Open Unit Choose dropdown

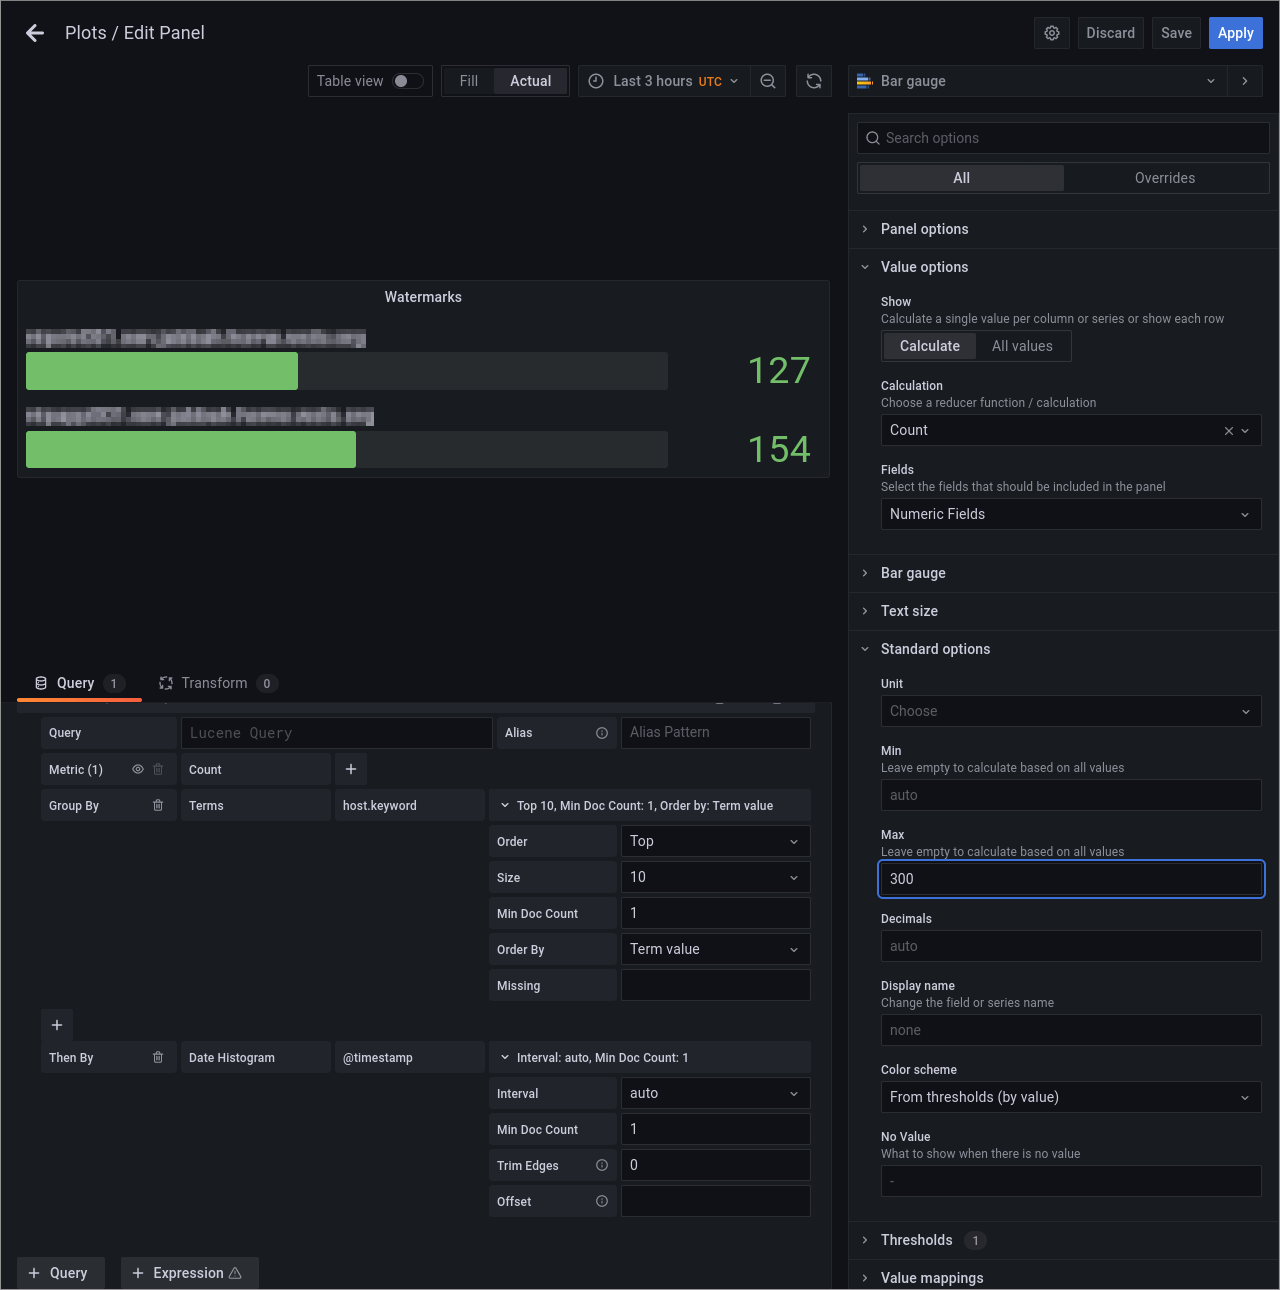(1071, 711)
